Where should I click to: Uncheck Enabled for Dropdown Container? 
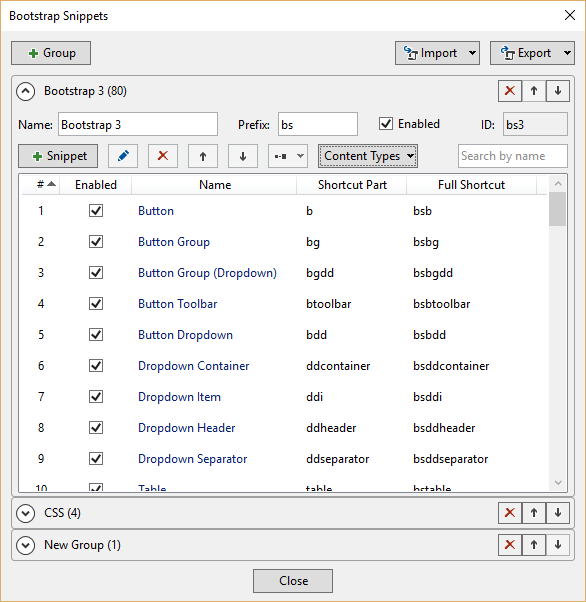coord(96,366)
